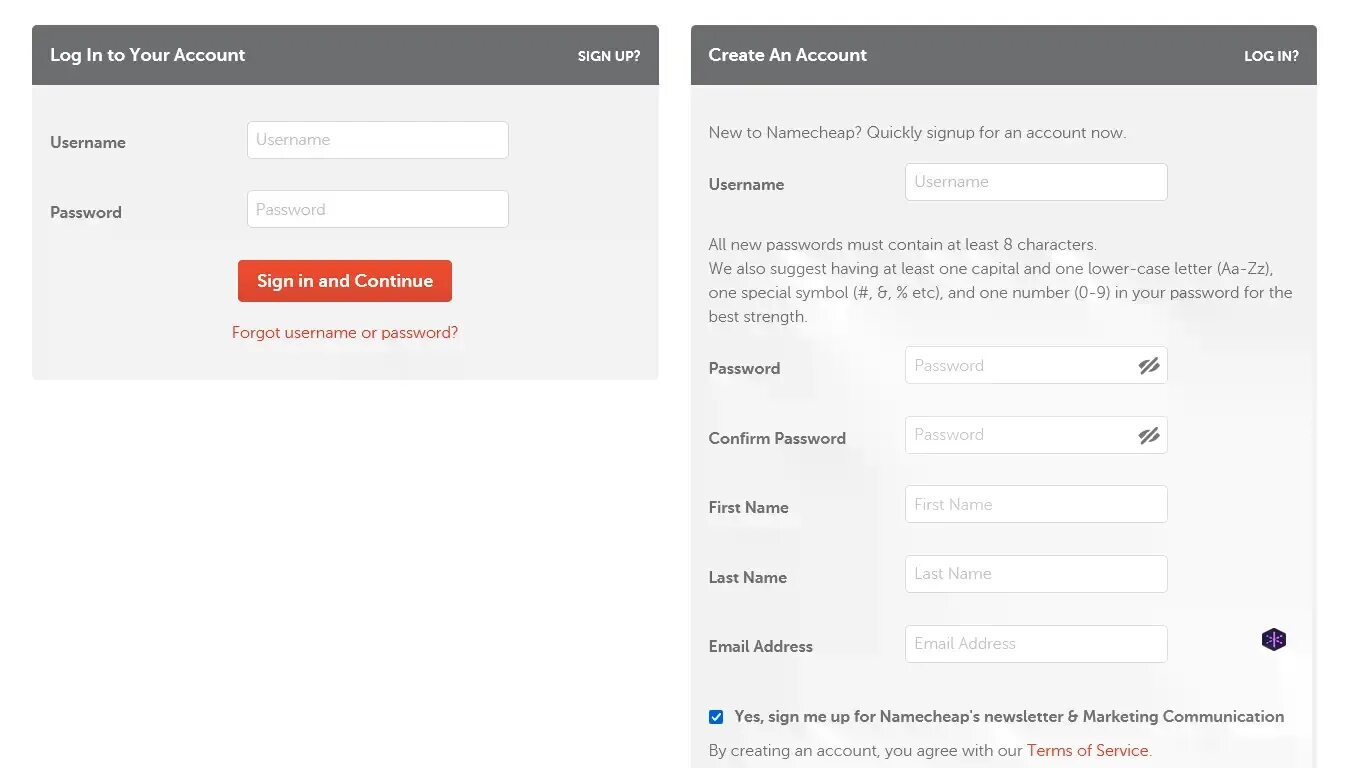This screenshot has height=768, width=1349.
Task: Uncheck the newsletter signup checkbox
Action: pos(716,717)
